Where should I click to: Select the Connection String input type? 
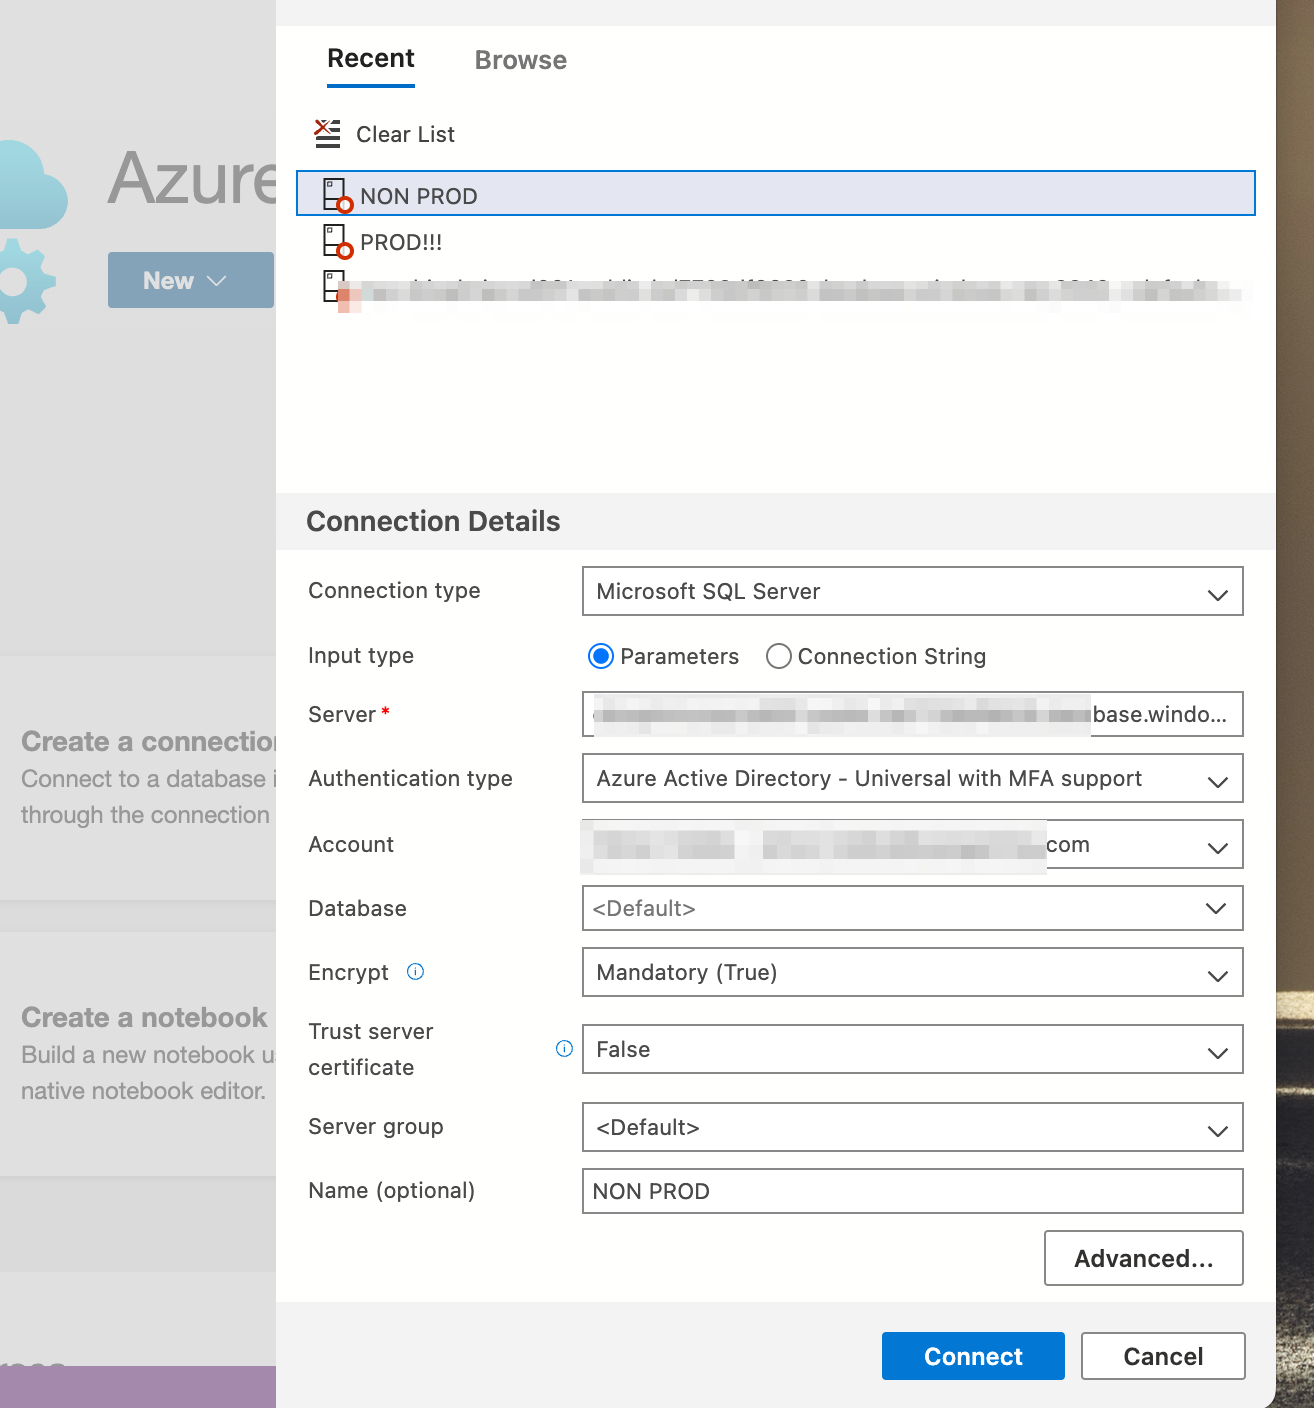click(779, 656)
